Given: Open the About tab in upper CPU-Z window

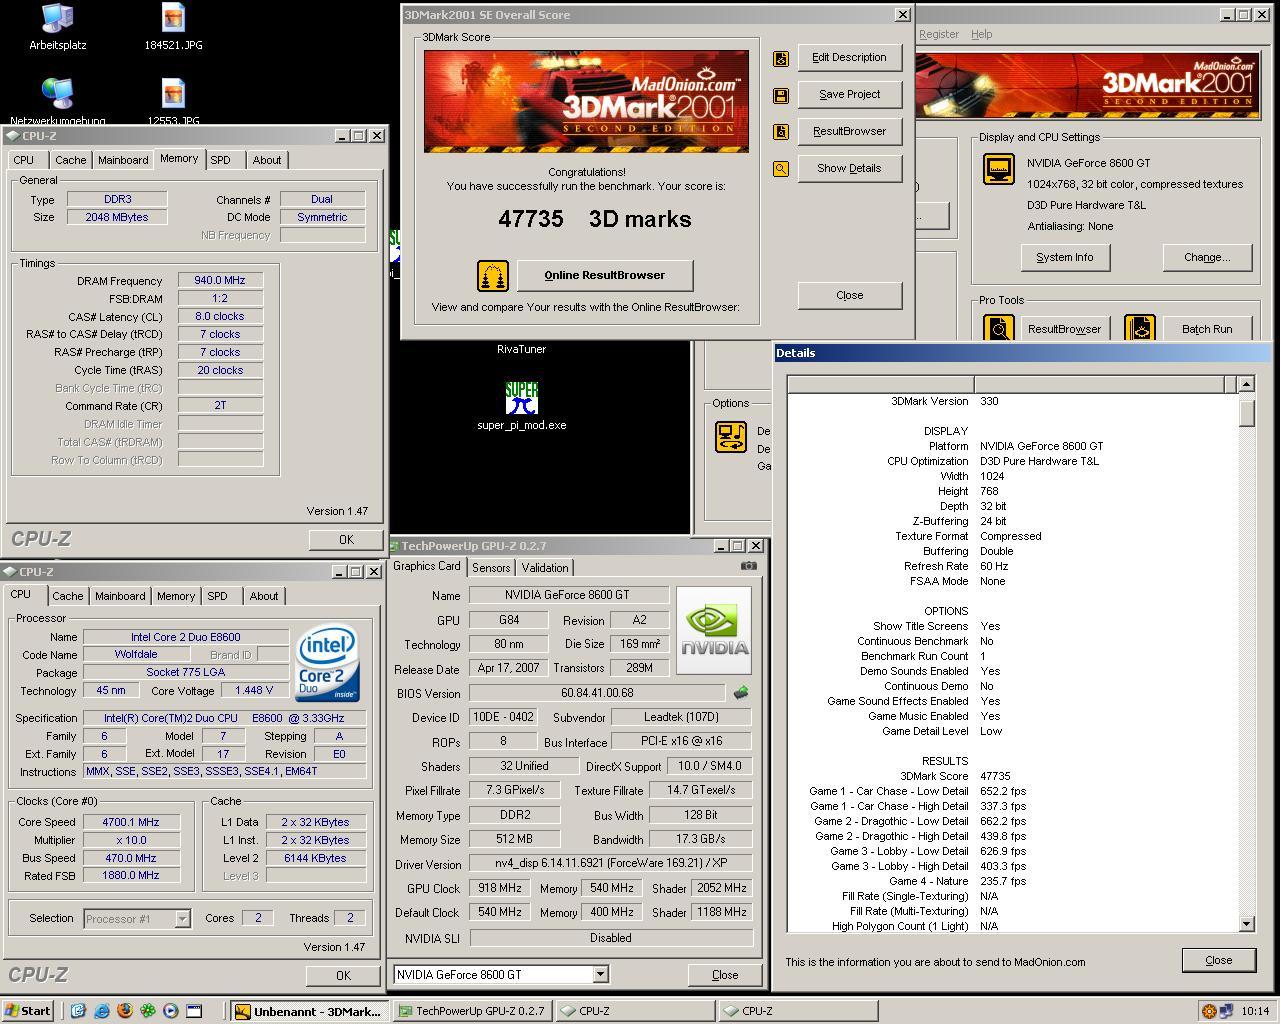Looking at the screenshot, I should (267, 160).
